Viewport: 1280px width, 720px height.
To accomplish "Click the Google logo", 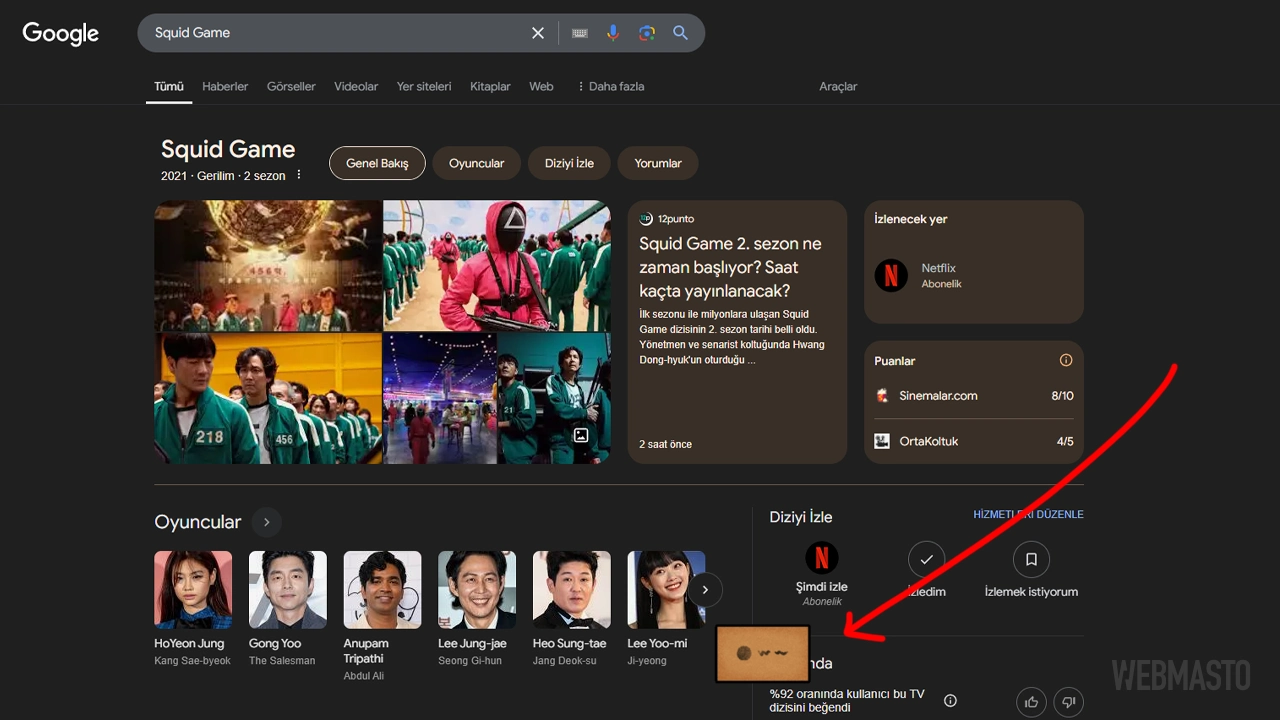I will click(61, 33).
